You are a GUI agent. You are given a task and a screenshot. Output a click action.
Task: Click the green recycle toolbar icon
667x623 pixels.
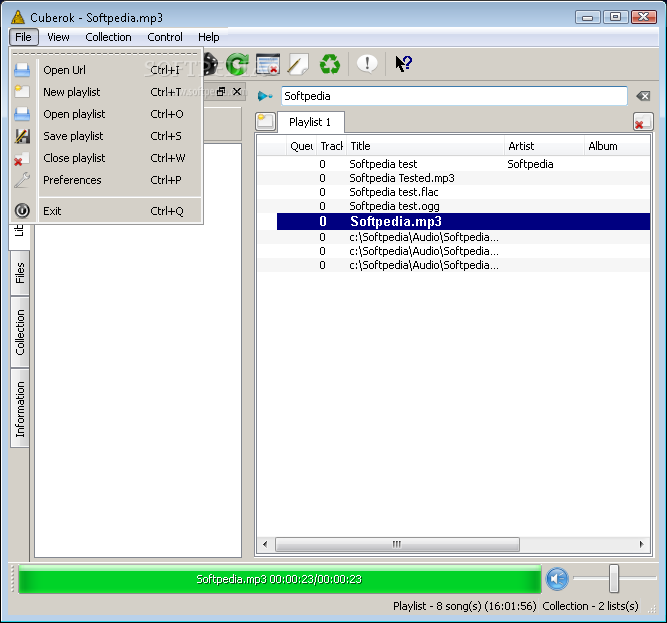[x=330, y=64]
